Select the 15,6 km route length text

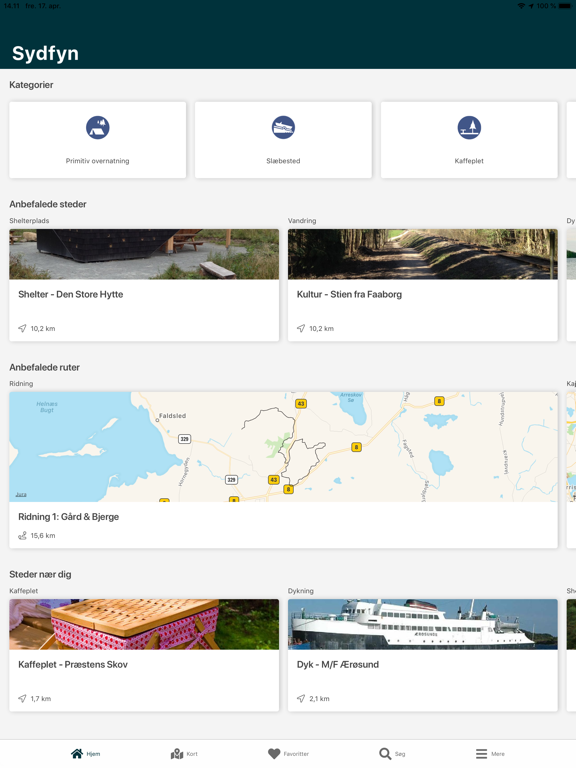[x=43, y=536]
